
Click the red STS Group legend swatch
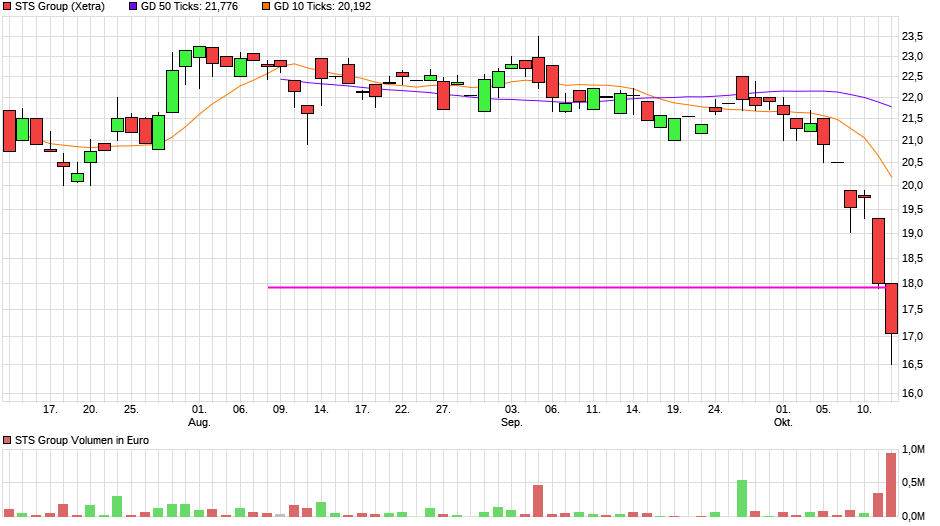[x=7, y=7]
